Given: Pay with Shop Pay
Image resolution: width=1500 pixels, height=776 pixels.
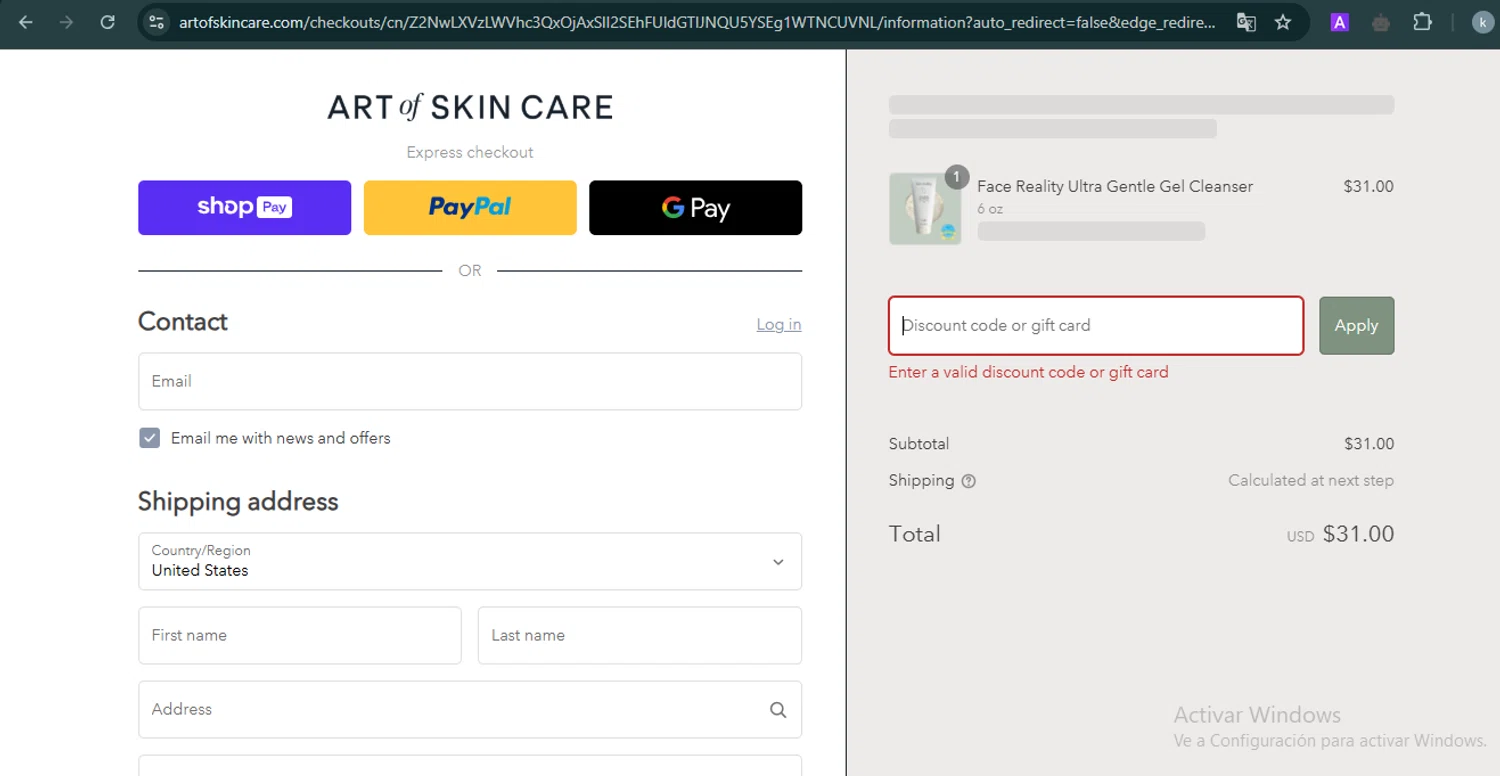Looking at the screenshot, I should [244, 208].
